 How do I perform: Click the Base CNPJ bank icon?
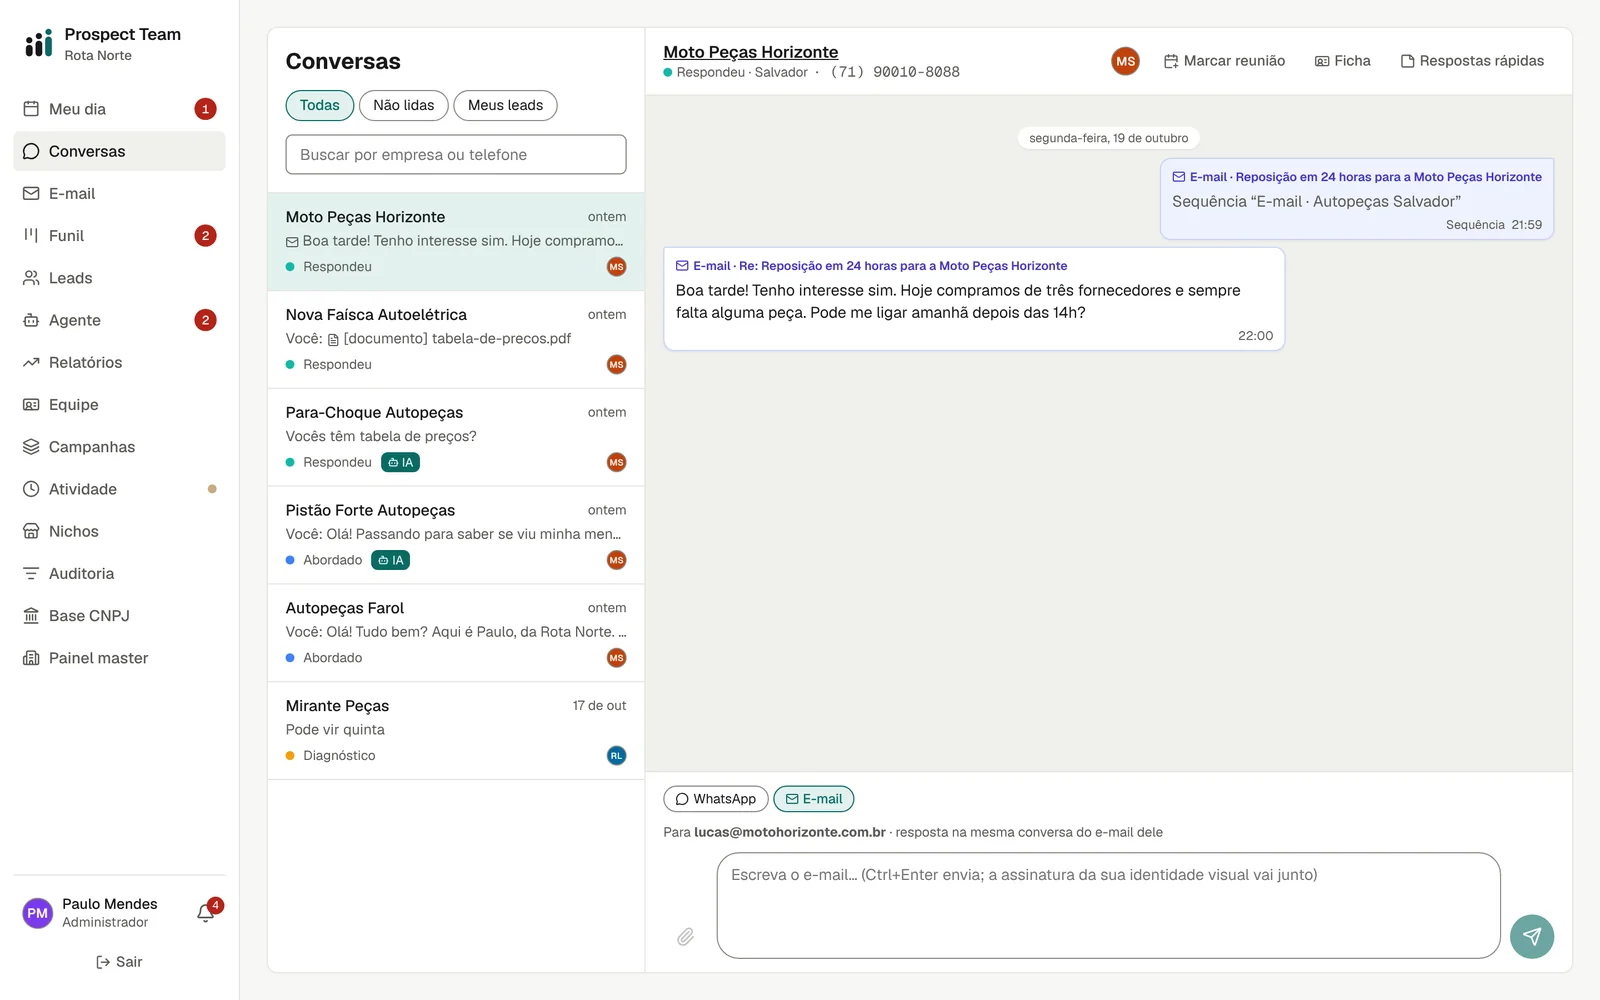coord(31,616)
